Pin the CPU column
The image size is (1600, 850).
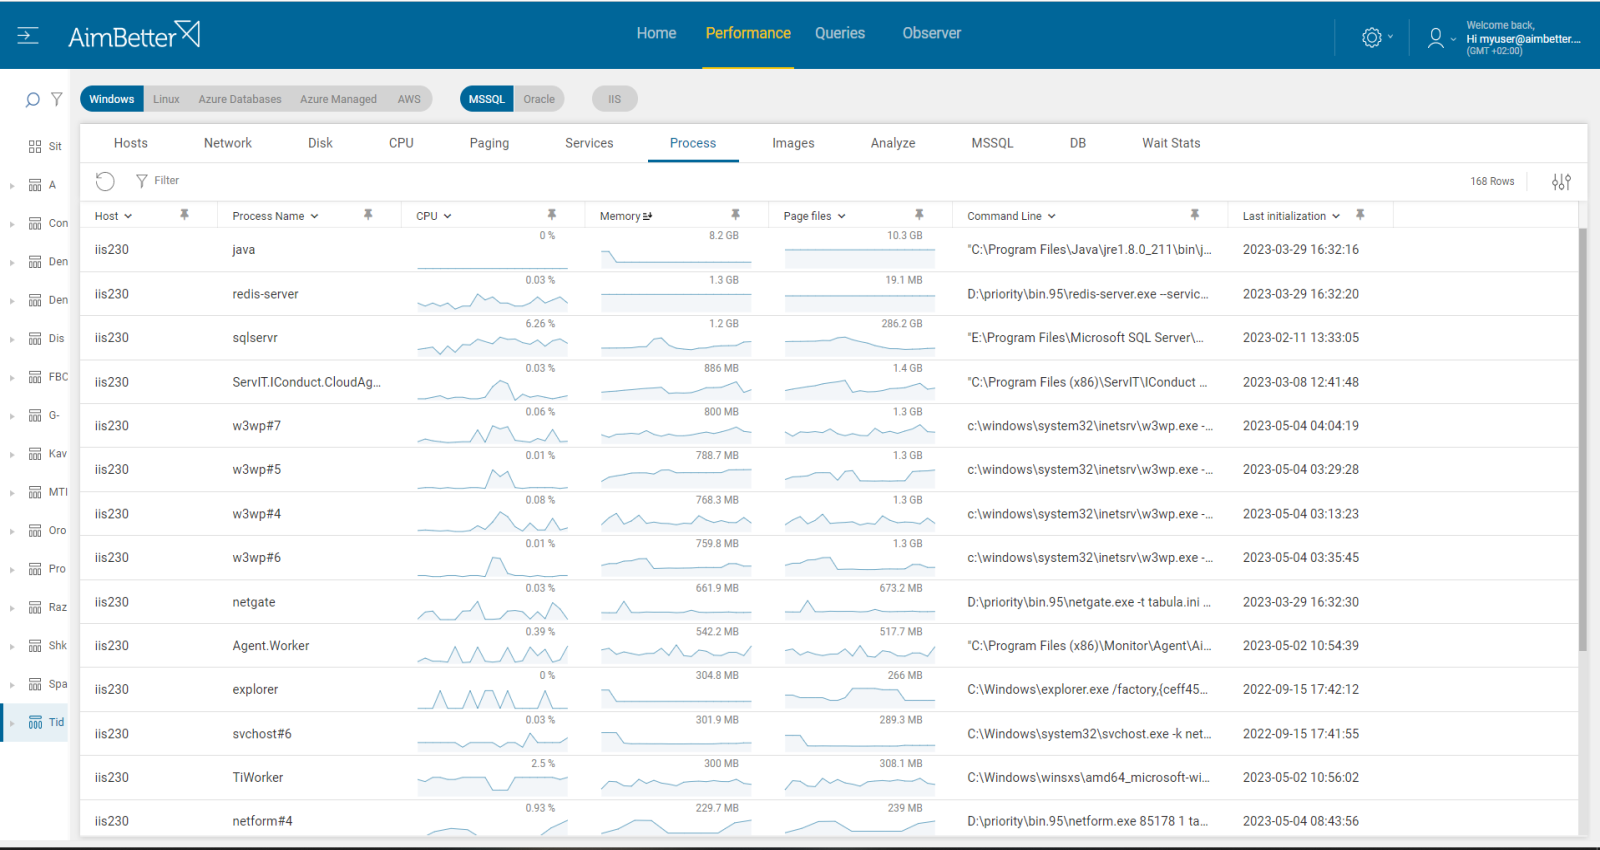coord(551,215)
